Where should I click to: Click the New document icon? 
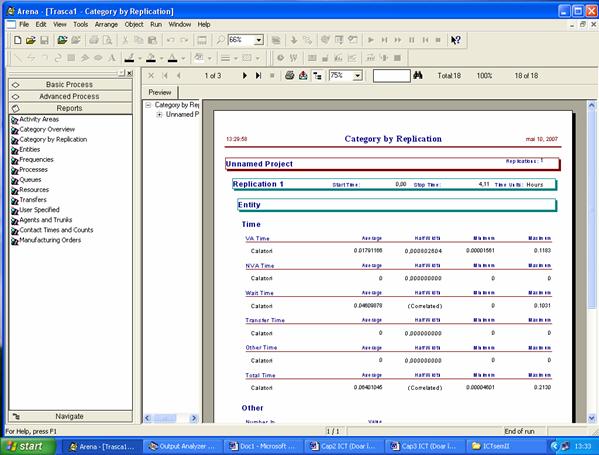(x=17, y=40)
